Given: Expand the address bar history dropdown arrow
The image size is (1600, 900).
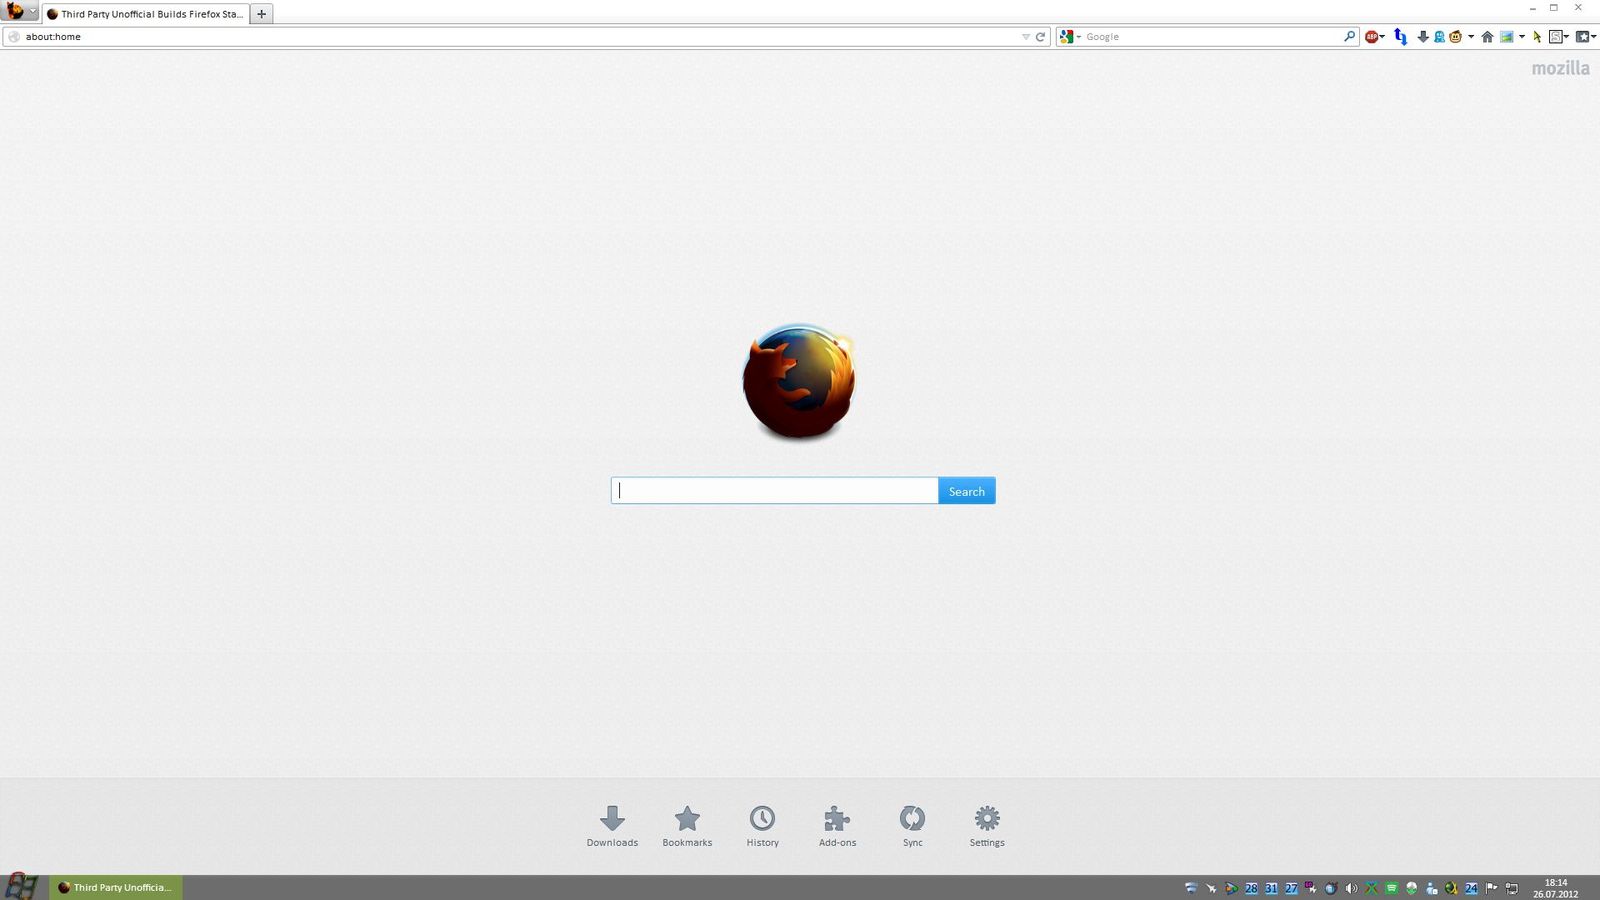Looking at the screenshot, I should (1025, 37).
